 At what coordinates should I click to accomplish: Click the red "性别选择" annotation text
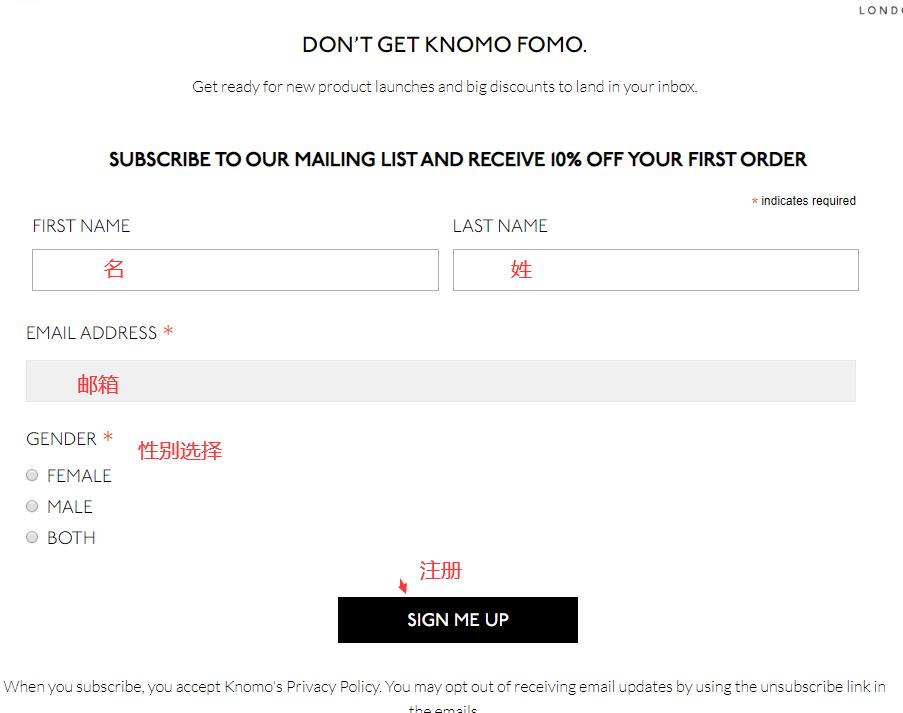pyautogui.click(x=180, y=451)
